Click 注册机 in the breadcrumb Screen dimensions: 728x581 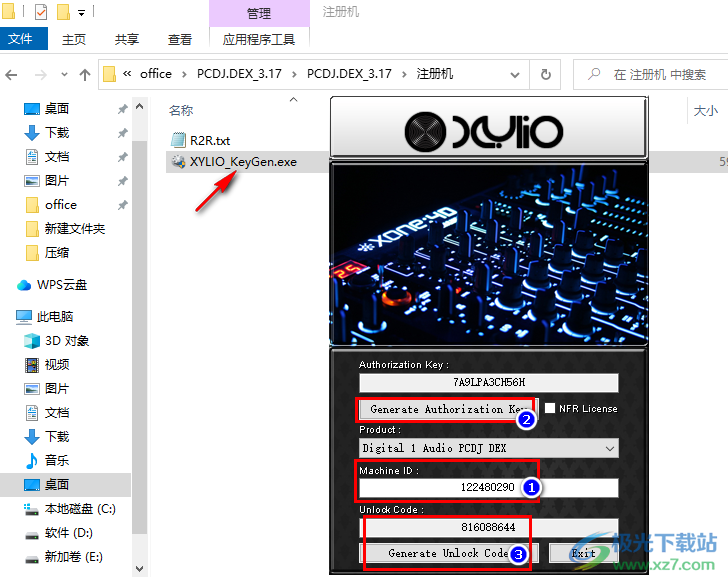tap(435, 74)
